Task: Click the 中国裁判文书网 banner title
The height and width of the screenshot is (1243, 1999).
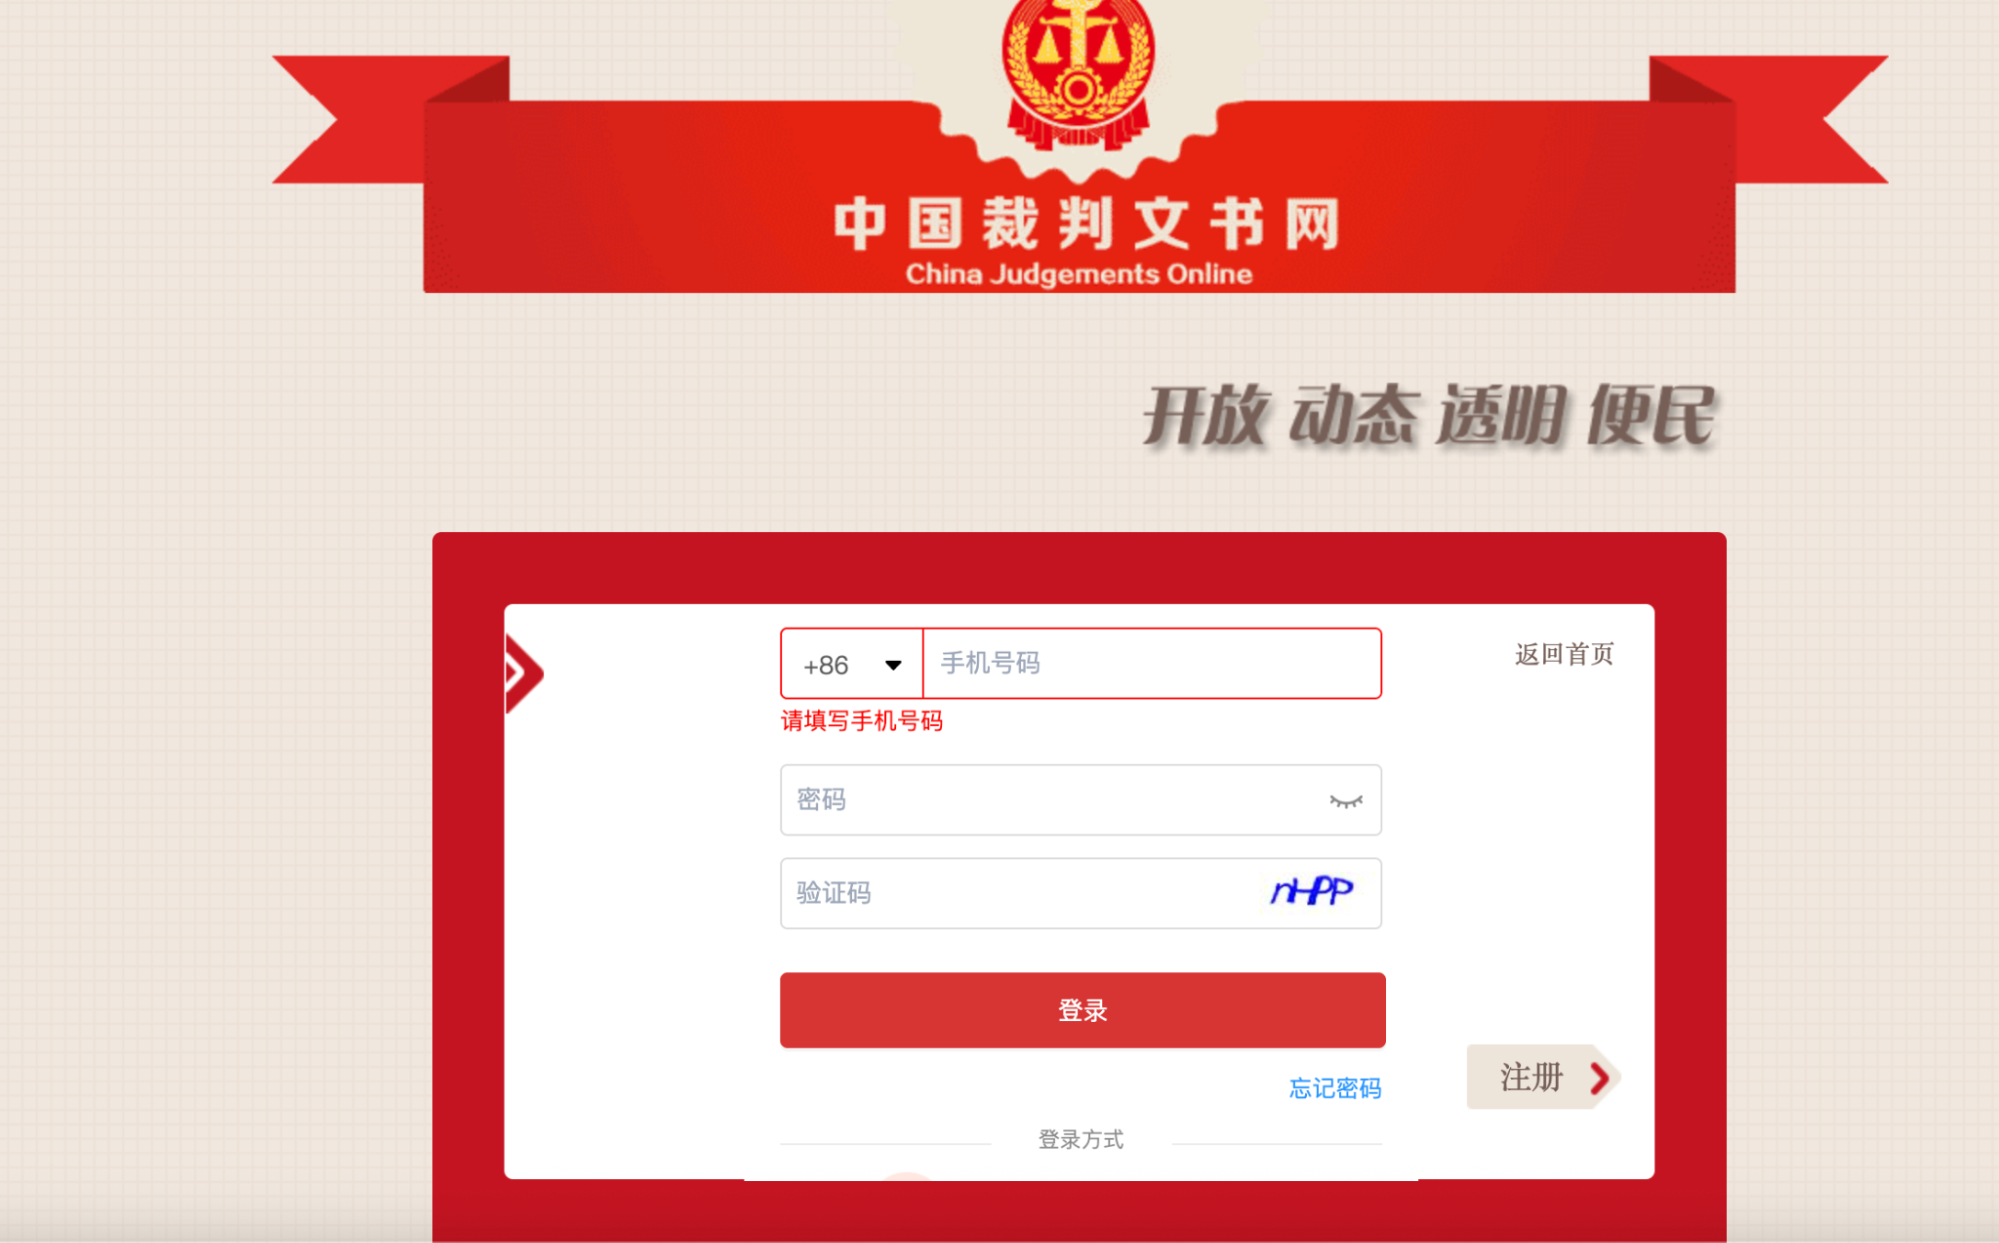Action: (1086, 223)
